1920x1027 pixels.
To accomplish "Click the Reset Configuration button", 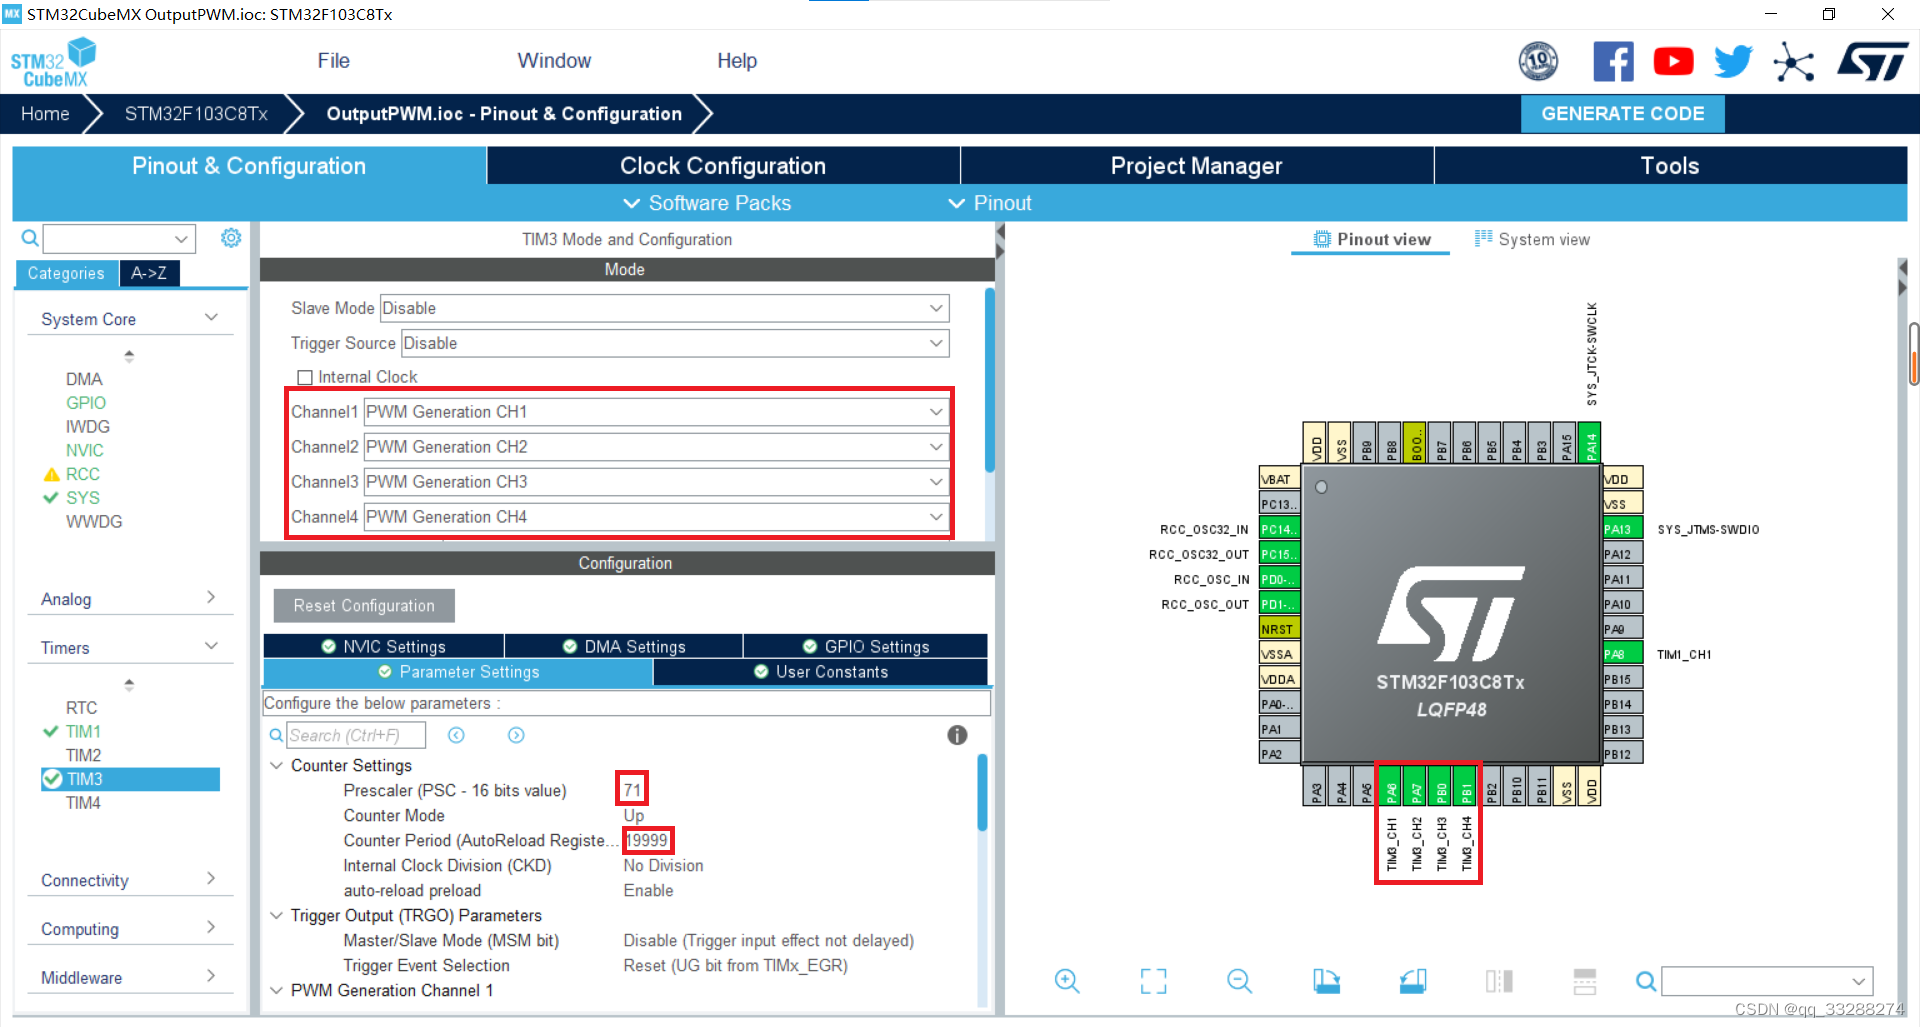I will pos(363,605).
